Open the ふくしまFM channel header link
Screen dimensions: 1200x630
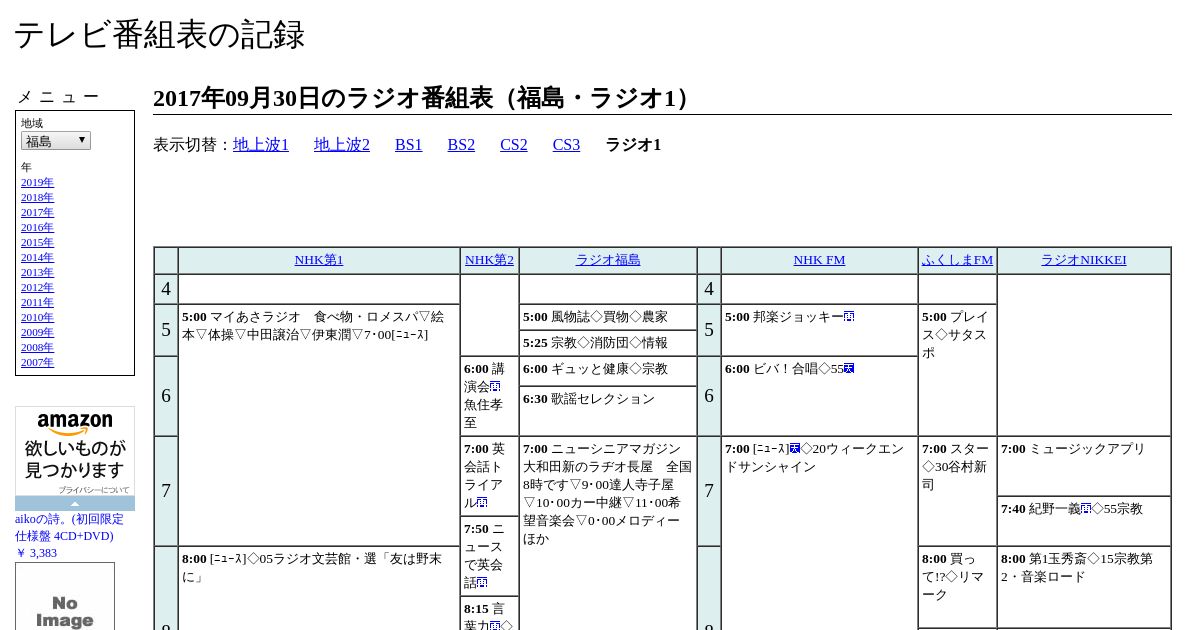pyautogui.click(x=957, y=260)
